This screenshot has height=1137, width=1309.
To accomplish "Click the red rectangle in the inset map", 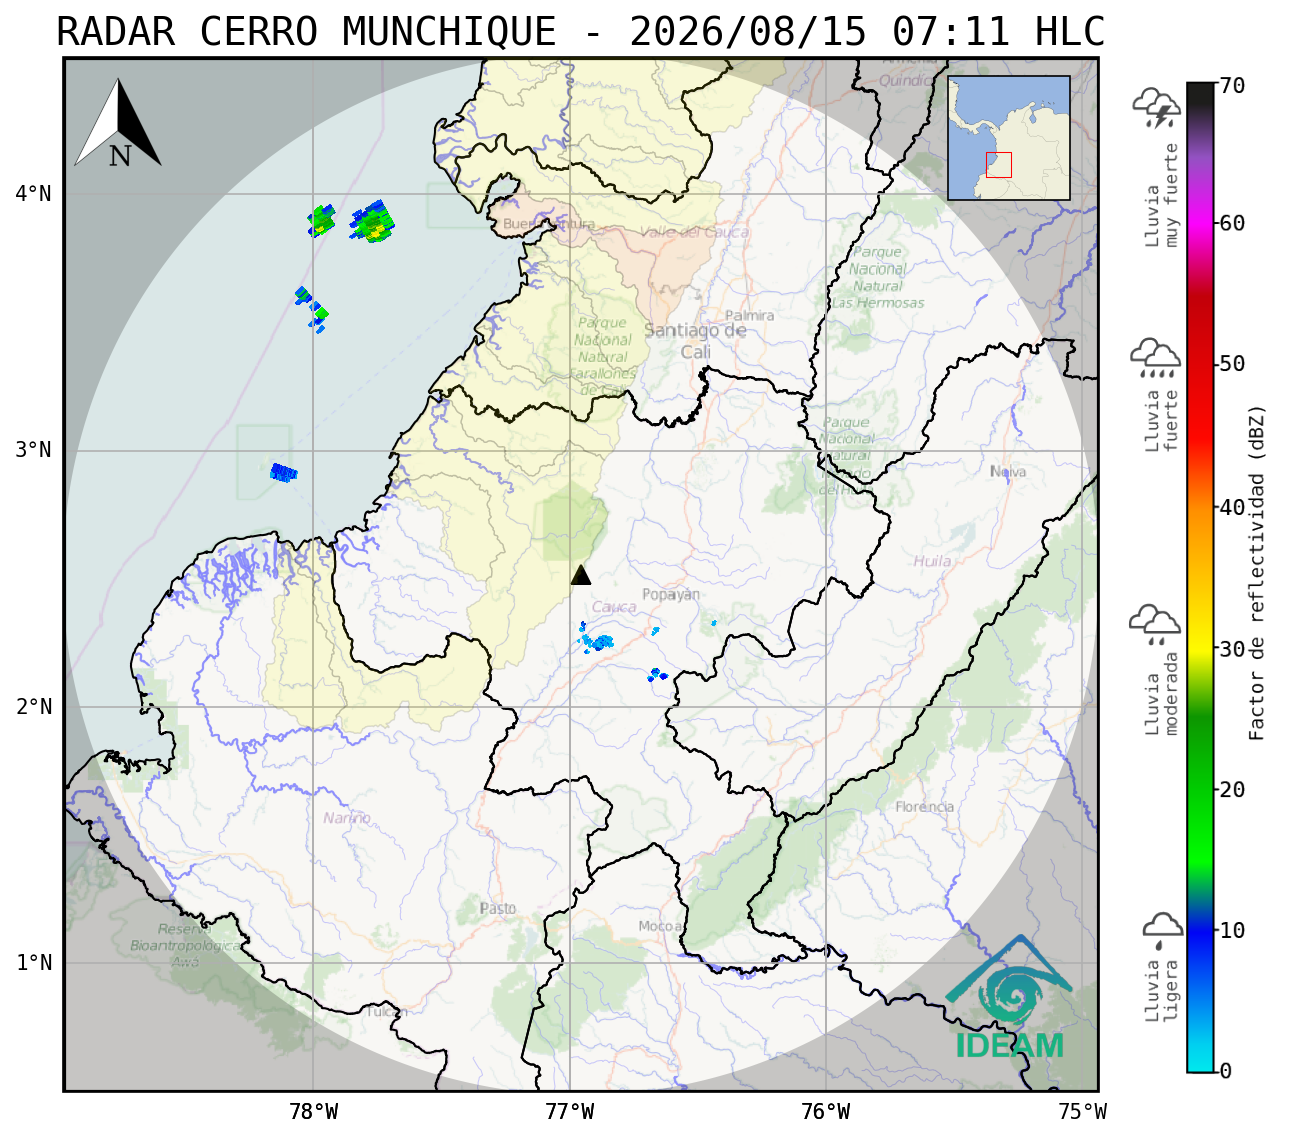I will click(999, 165).
